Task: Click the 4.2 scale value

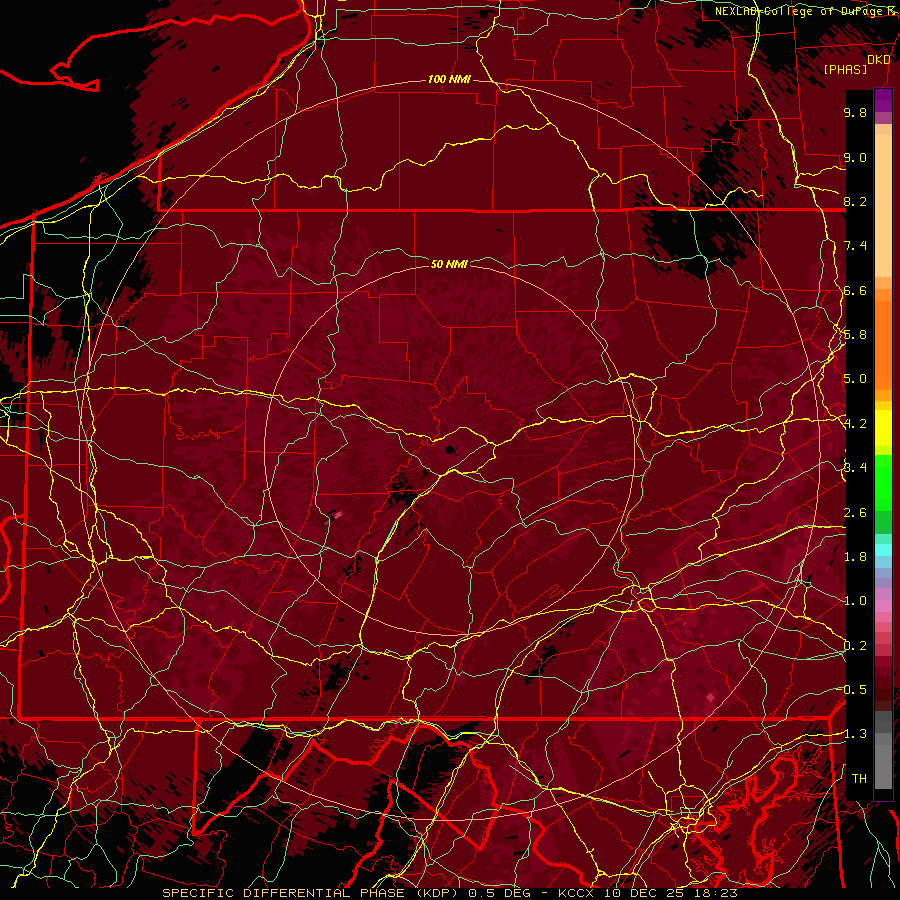Action: coord(855,424)
